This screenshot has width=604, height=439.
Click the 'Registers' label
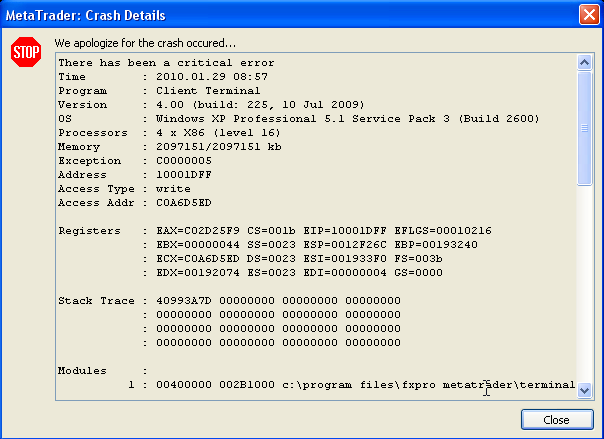[89, 231]
